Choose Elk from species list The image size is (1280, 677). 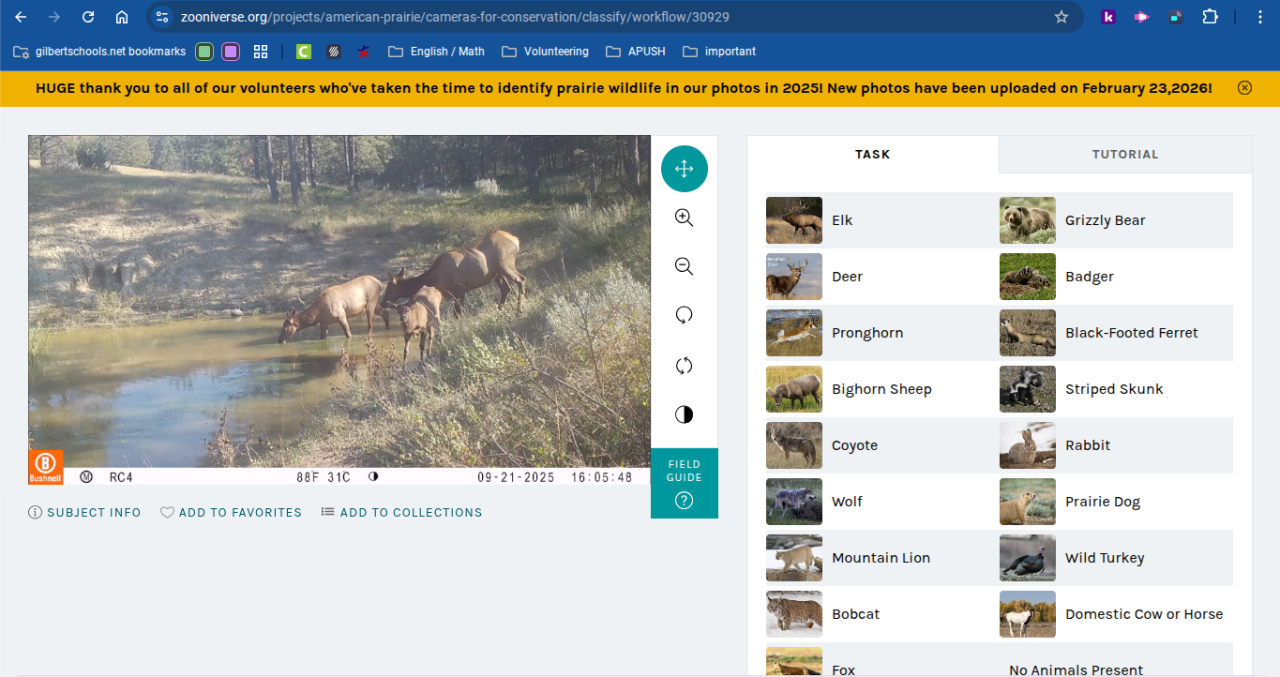pos(882,220)
